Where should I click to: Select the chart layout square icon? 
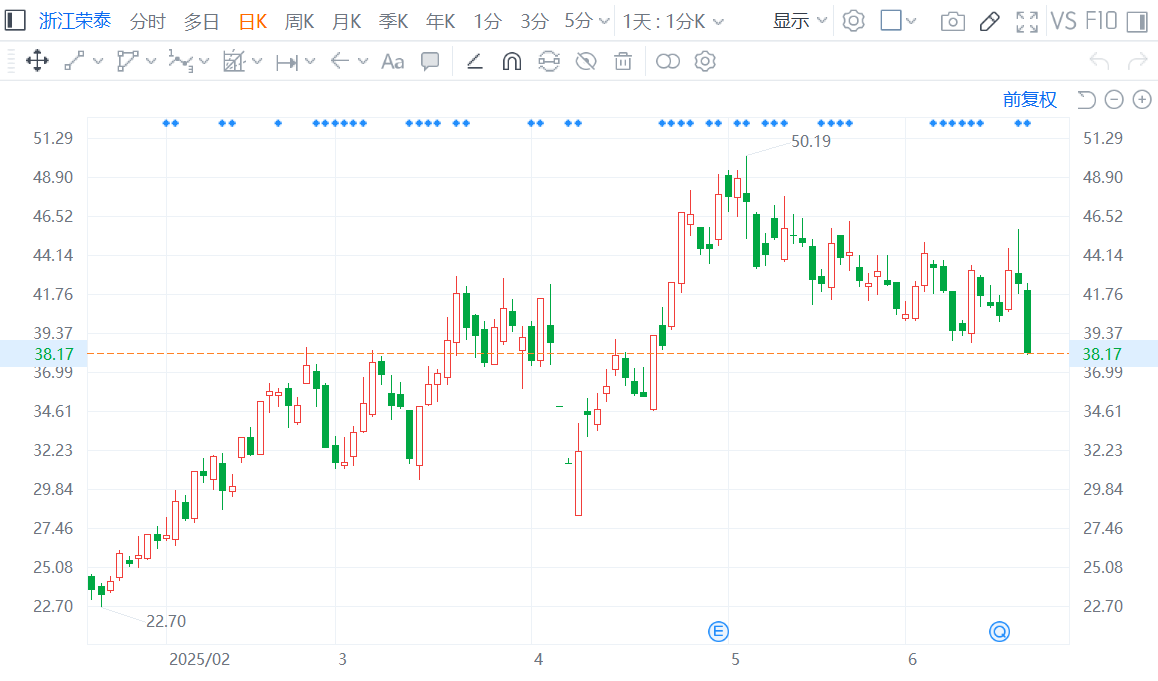(x=891, y=21)
